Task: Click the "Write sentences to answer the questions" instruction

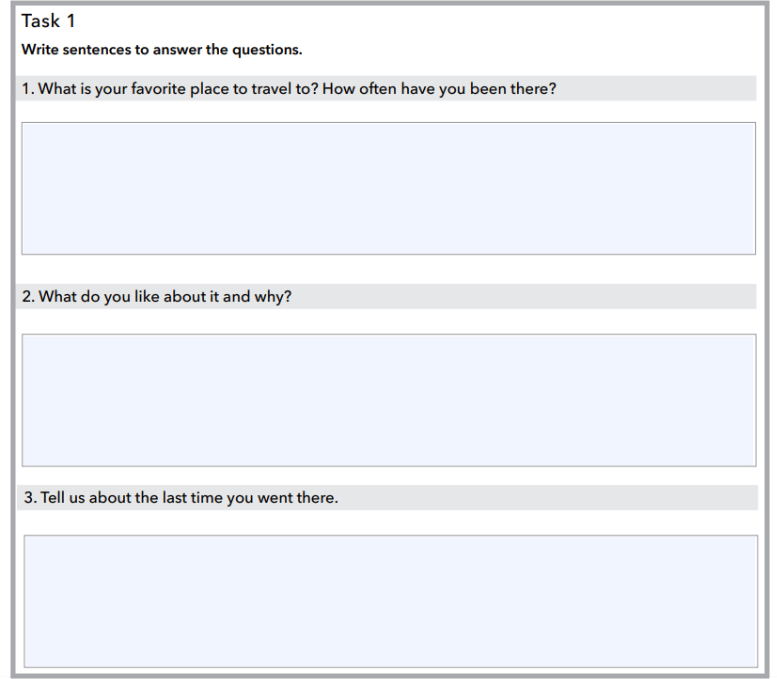Action: (x=161, y=49)
